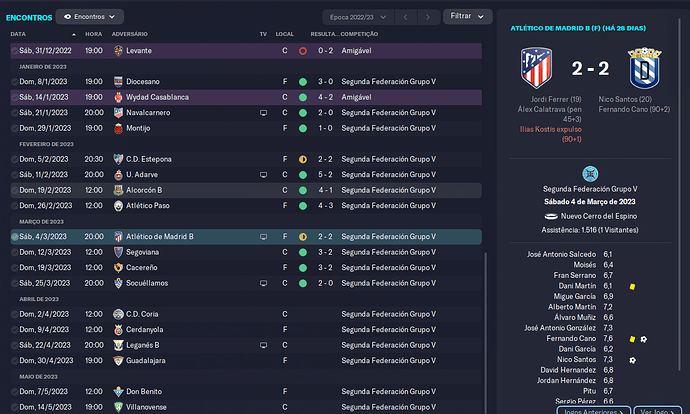
Task: Click Fernando Cano's goal ball icon
Action: 643,339
